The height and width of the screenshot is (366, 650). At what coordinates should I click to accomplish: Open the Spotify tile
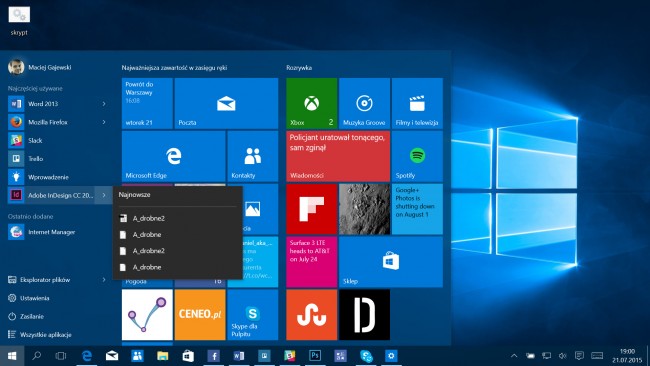tap(417, 156)
